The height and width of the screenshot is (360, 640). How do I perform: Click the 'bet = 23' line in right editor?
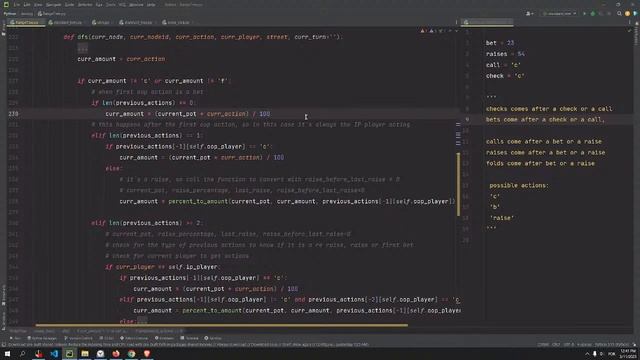(500, 43)
